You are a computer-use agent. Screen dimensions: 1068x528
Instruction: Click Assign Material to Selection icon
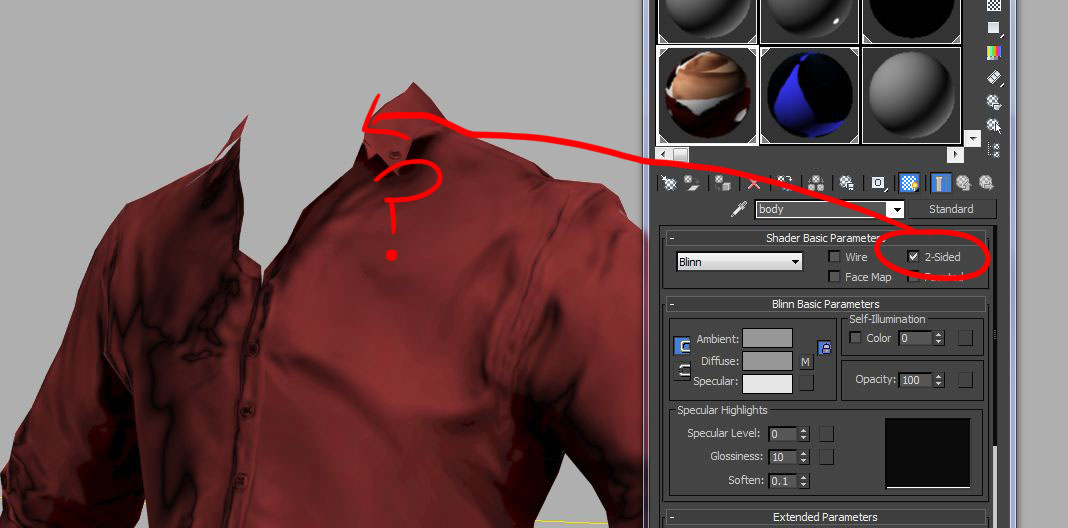tap(722, 183)
